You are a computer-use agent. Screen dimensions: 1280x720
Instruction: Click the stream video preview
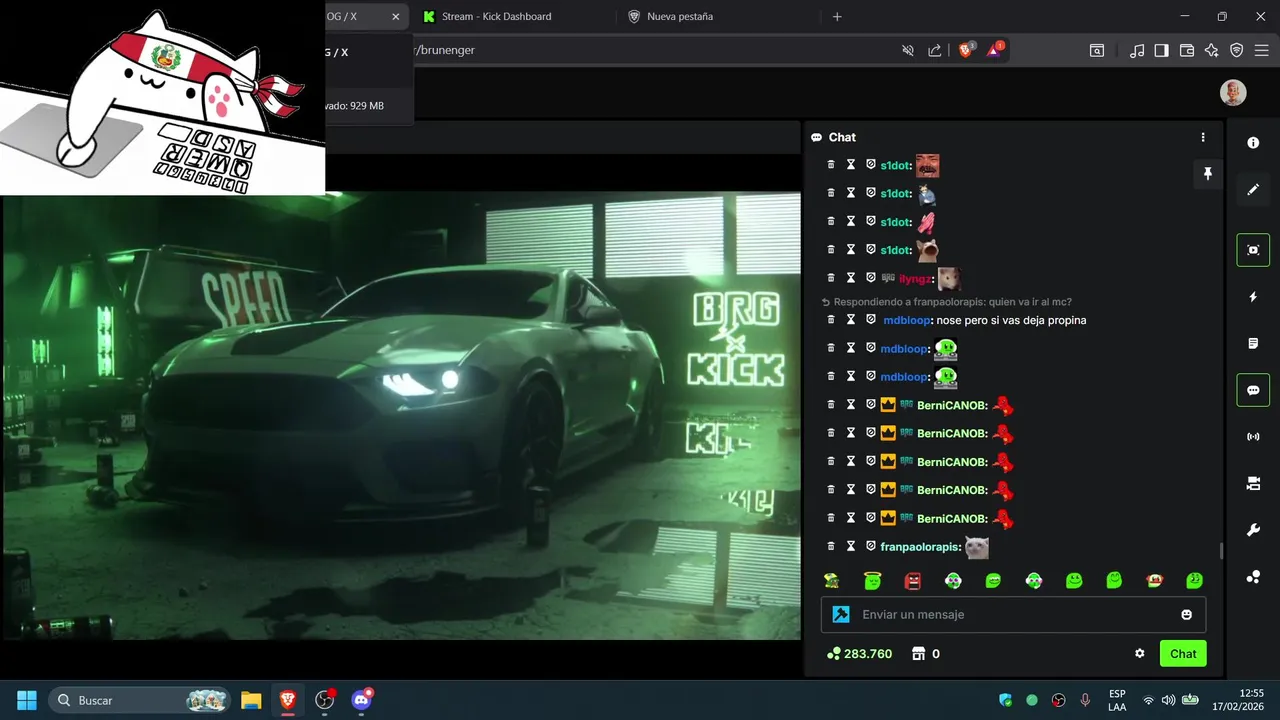[x=402, y=415]
